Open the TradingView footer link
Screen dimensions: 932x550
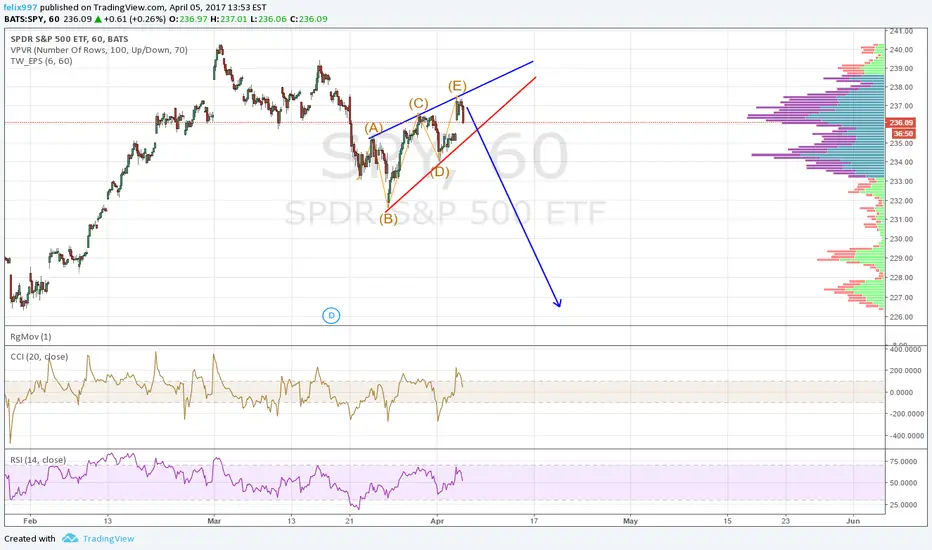pos(108,539)
